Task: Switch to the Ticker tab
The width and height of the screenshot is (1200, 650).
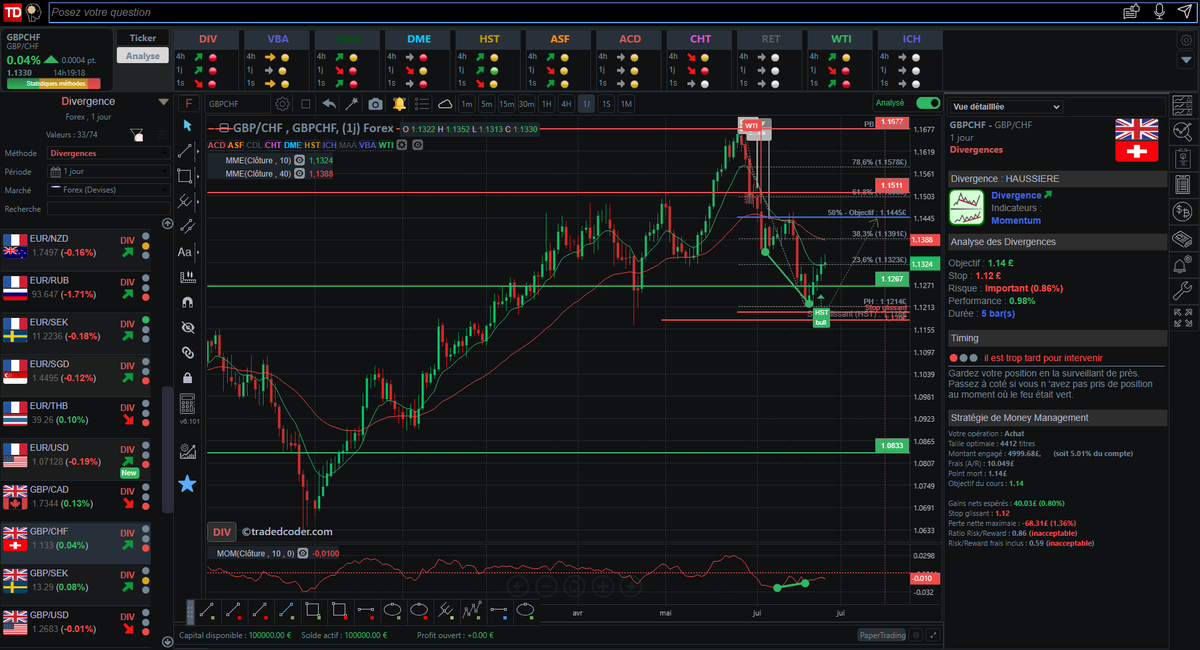Action: coord(143,37)
